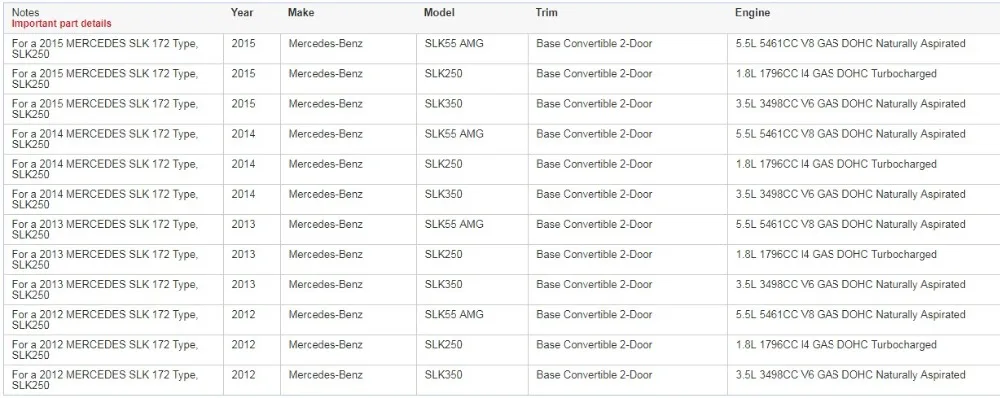Click the Year column header

pos(242,13)
